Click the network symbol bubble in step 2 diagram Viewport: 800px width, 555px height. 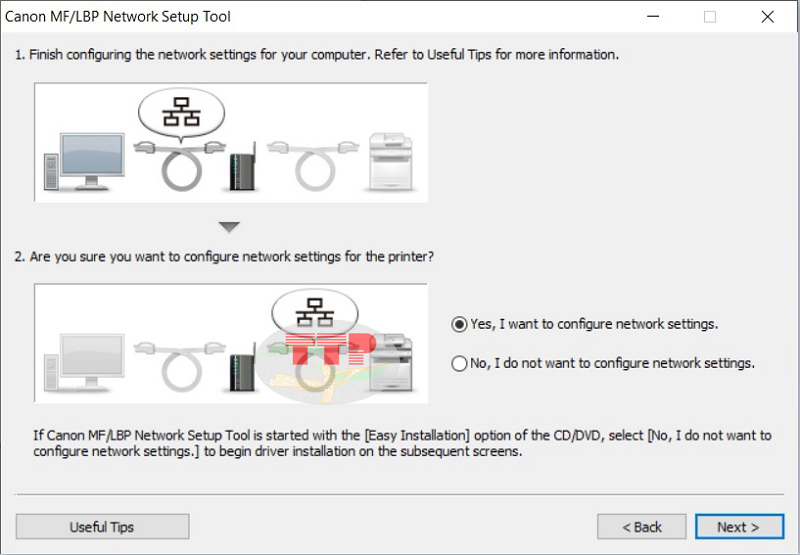coord(313,312)
